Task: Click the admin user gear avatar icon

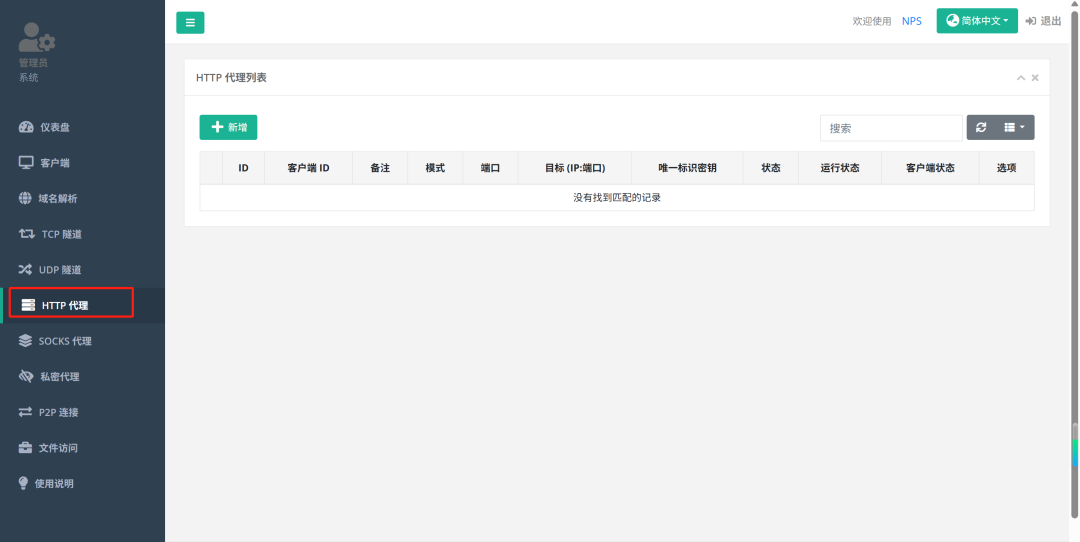Action: click(37, 37)
